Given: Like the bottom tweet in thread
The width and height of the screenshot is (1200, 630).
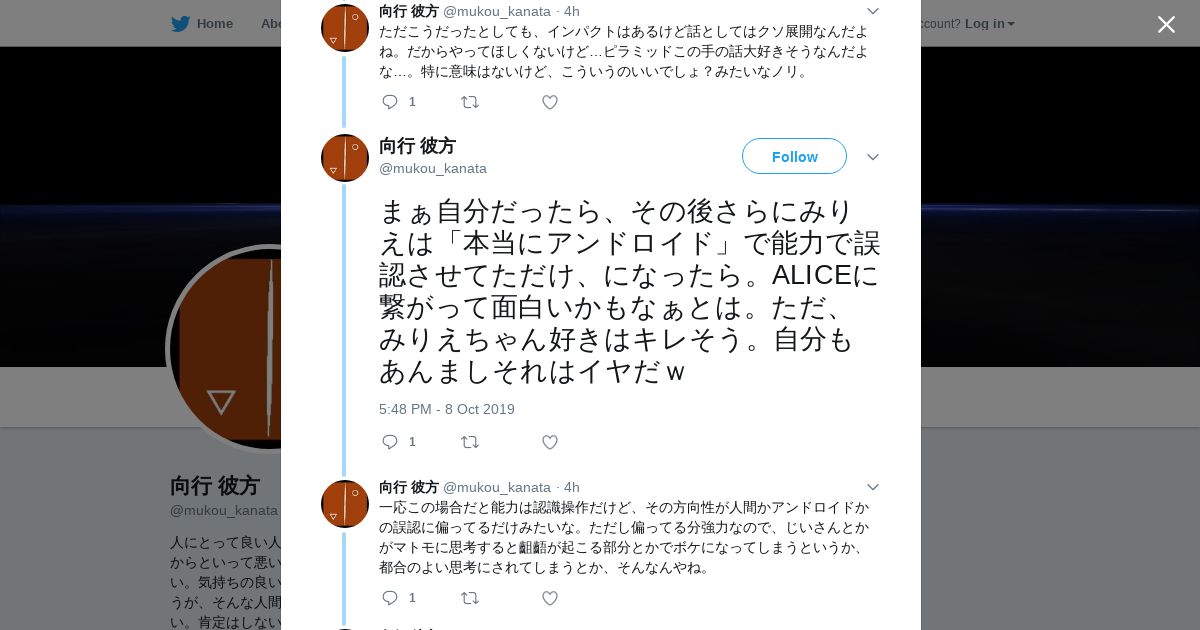Looking at the screenshot, I should (x=549, y=598).
